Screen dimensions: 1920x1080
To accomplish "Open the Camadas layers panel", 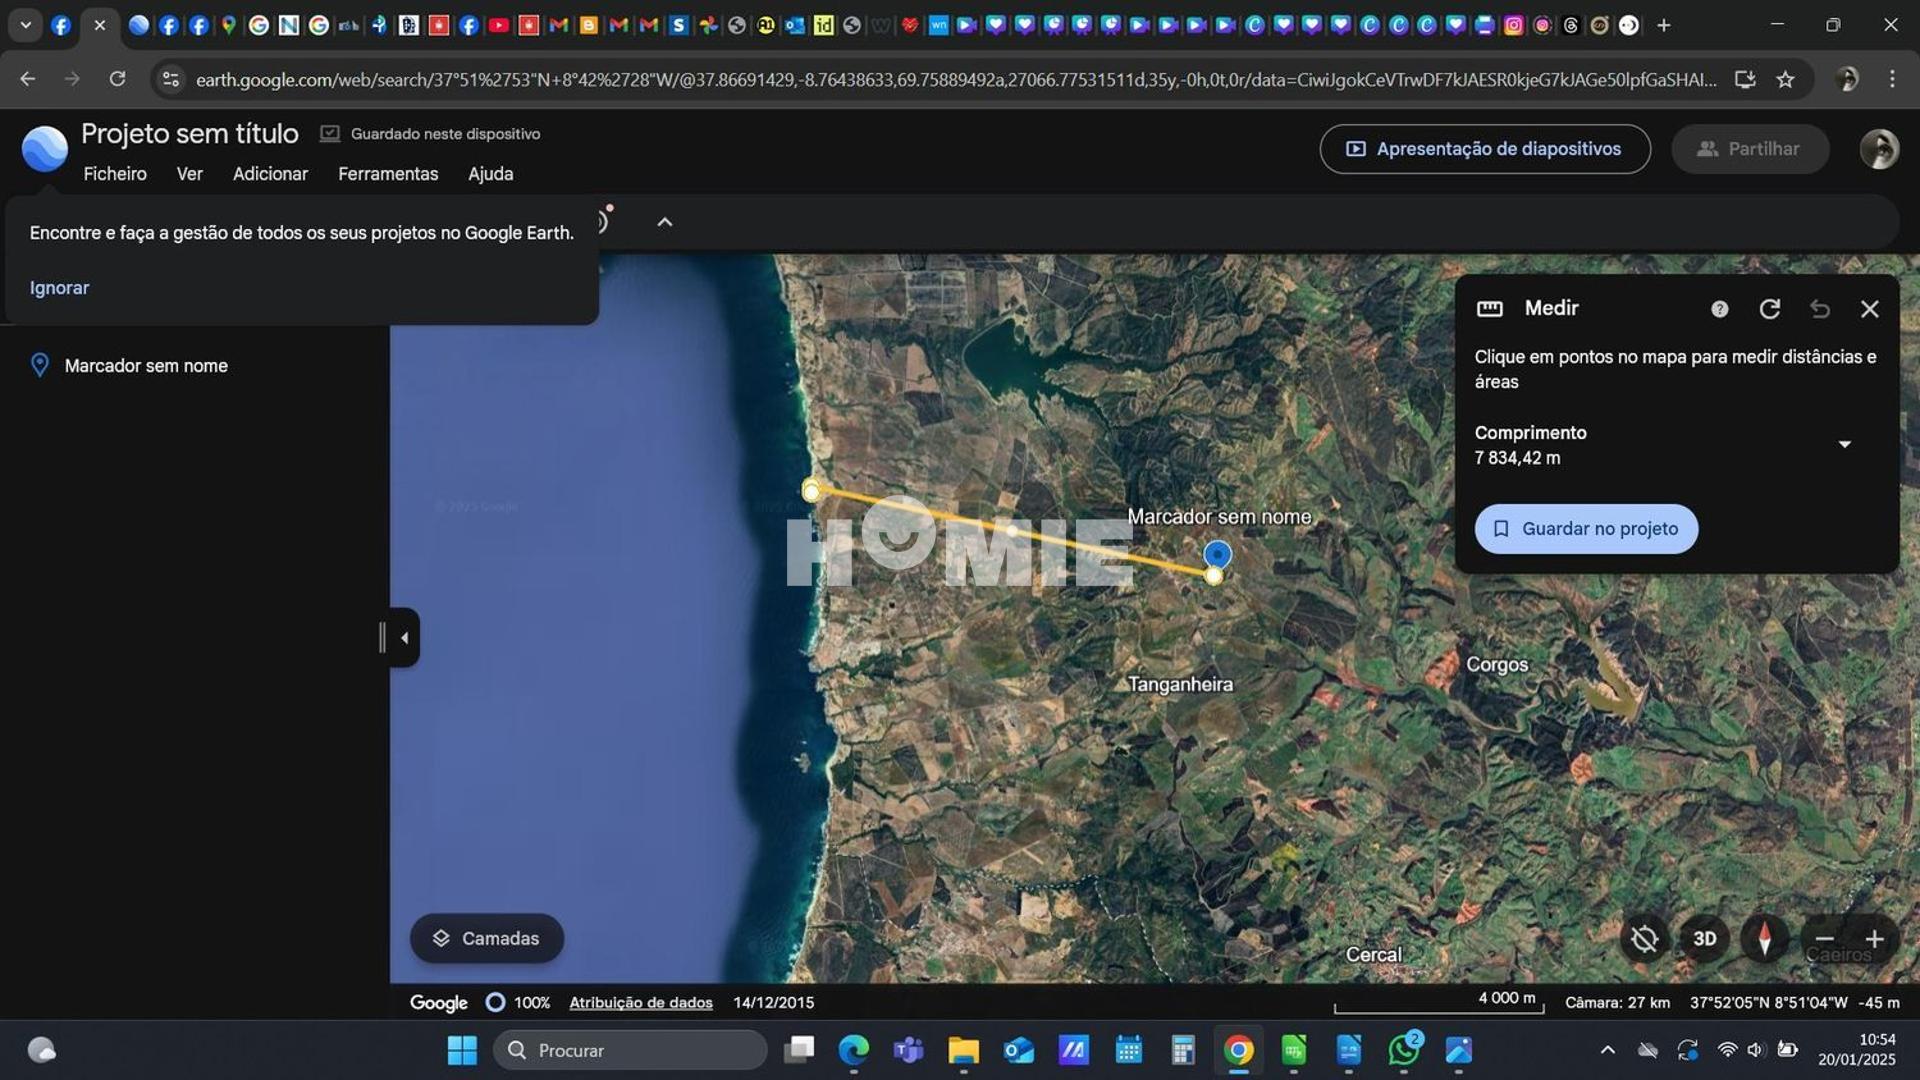I will point(486,938).
